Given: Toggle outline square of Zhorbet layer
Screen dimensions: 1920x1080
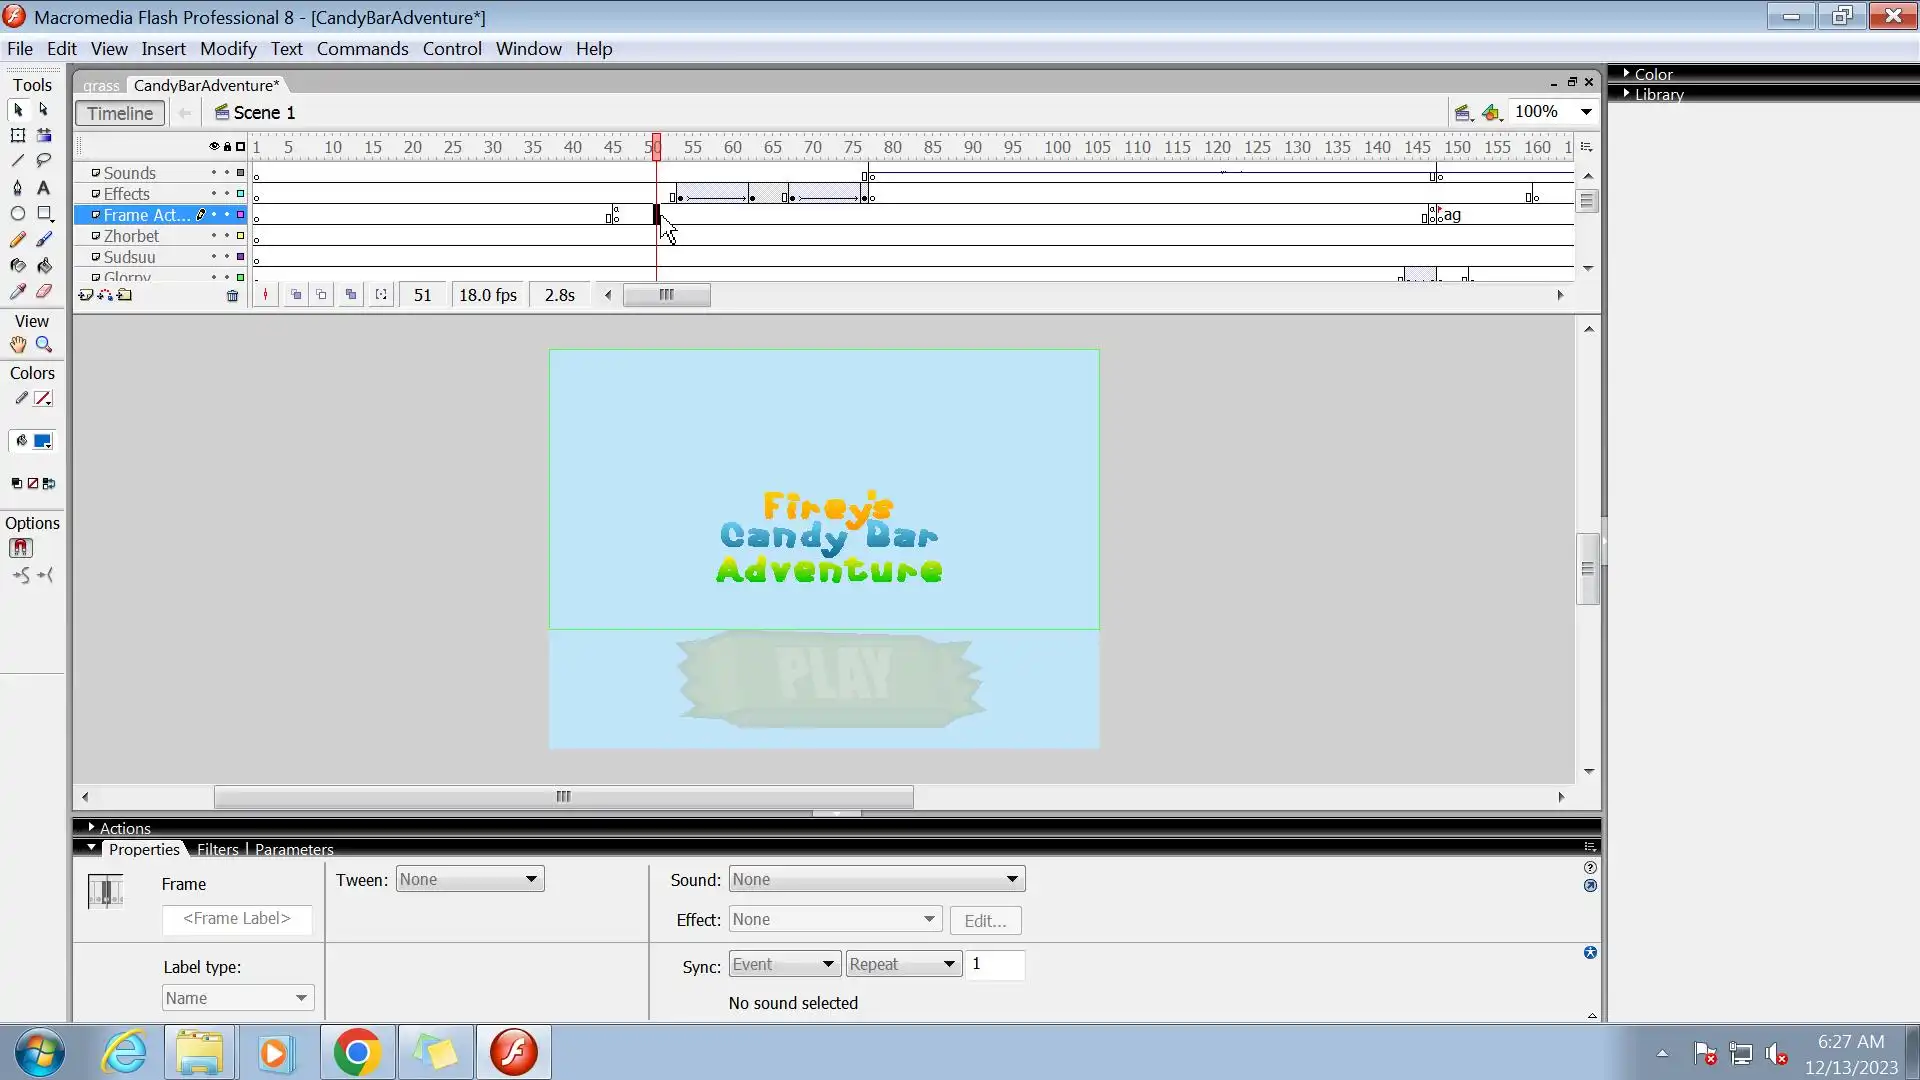Looking at the screenshot, I should tap(240, 236).
